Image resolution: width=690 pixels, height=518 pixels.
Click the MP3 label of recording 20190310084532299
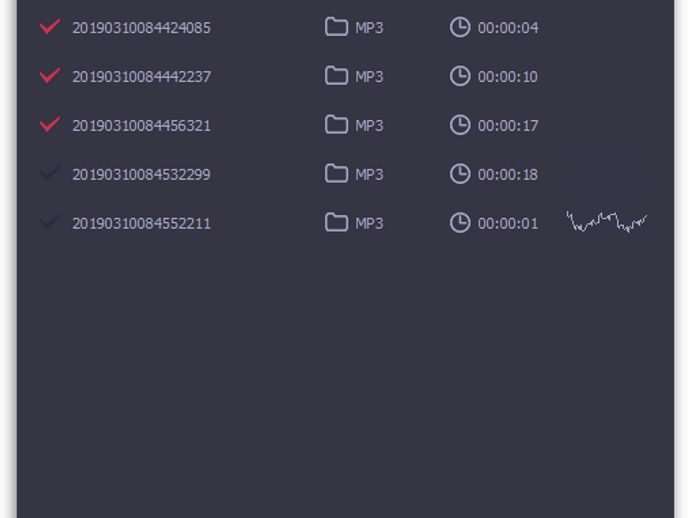pyautogui.click(x=369, y=174)
